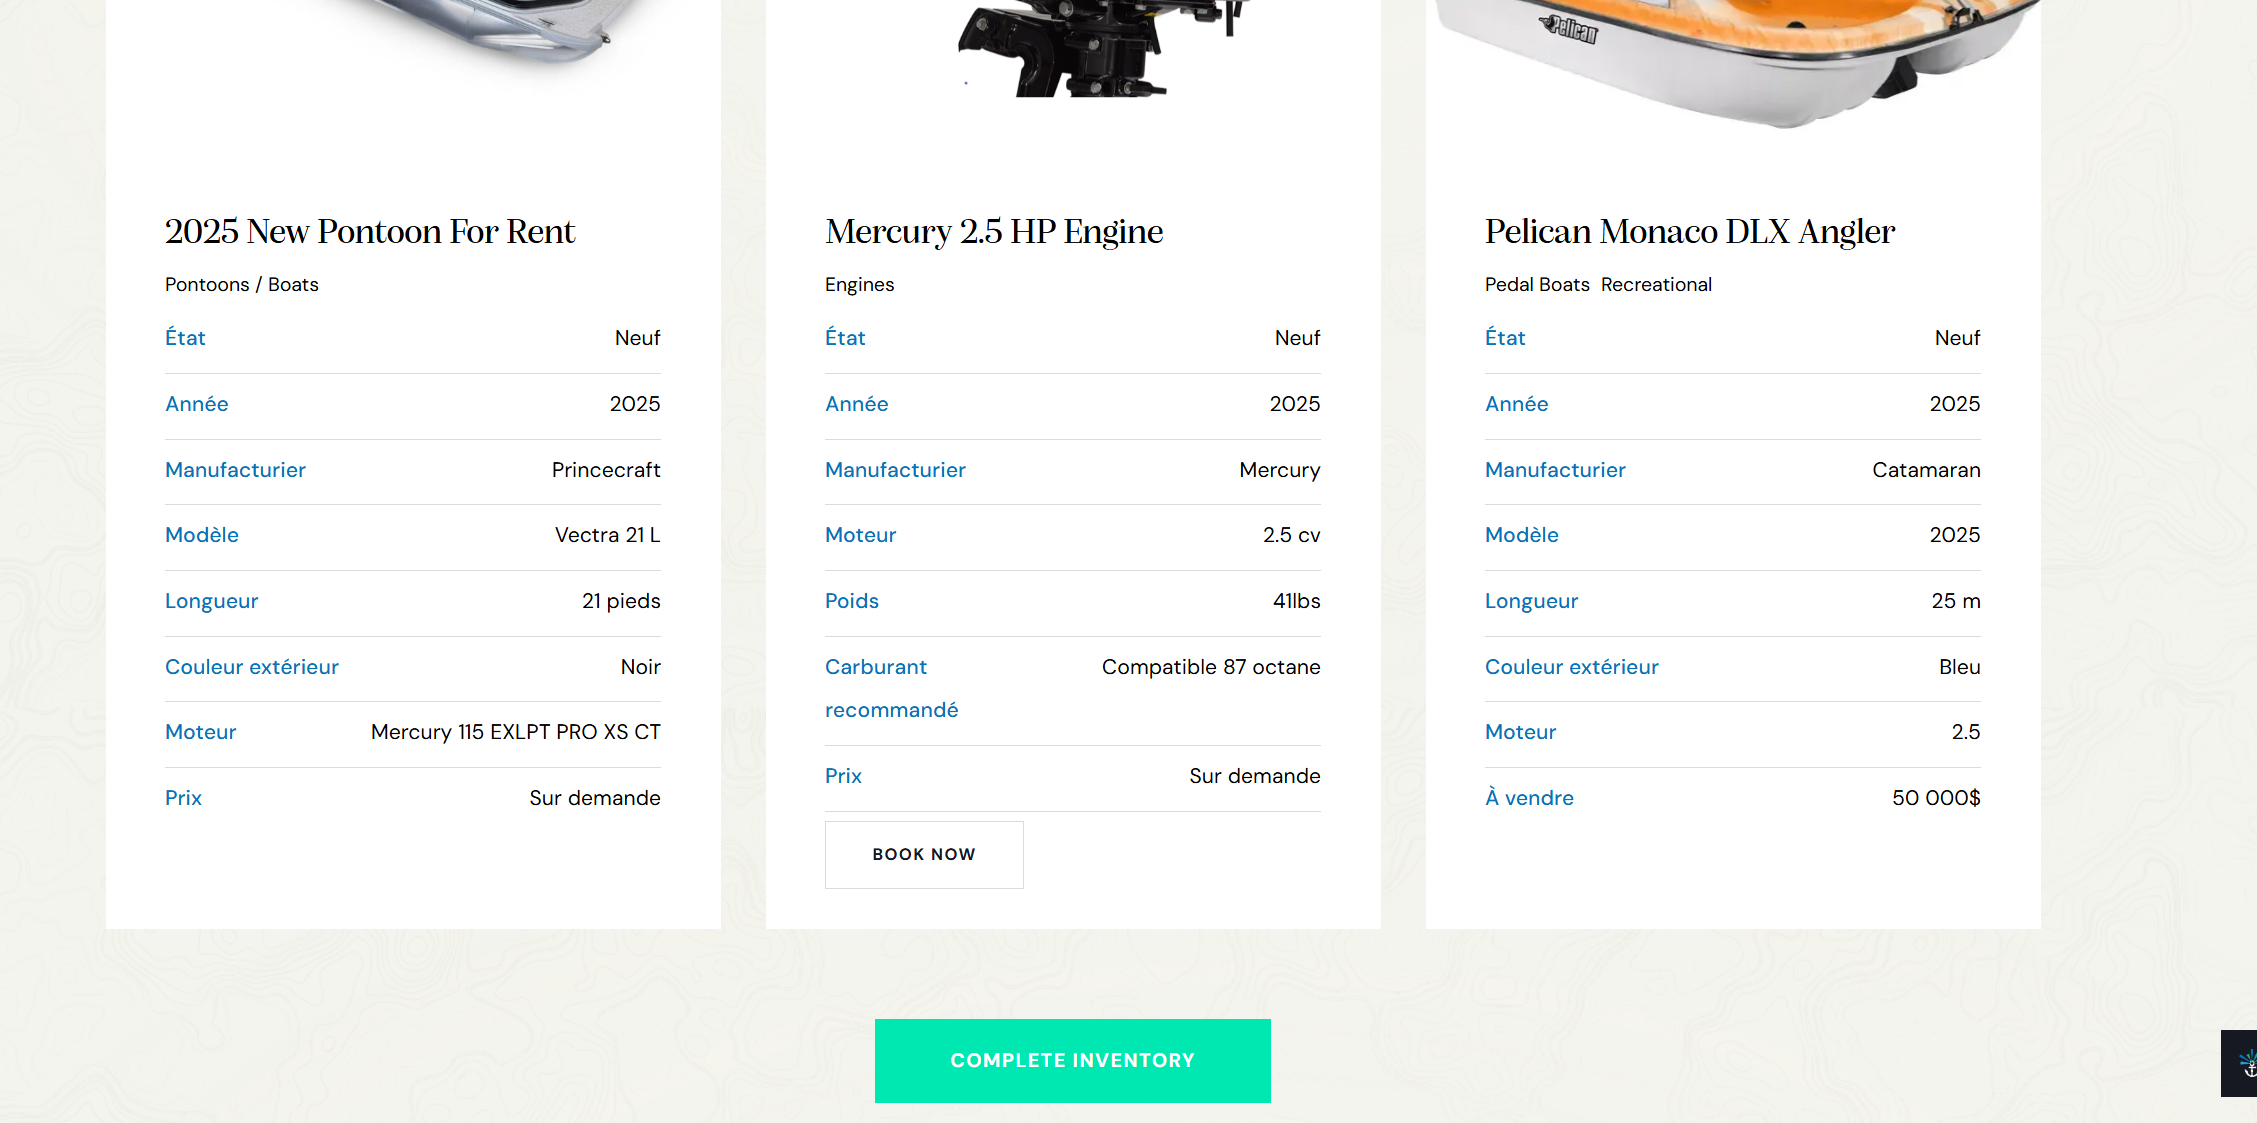This screenshot has height=1123, width=2257.
Task: Click the Carburant recommandé label
Action: pos(891,689)
